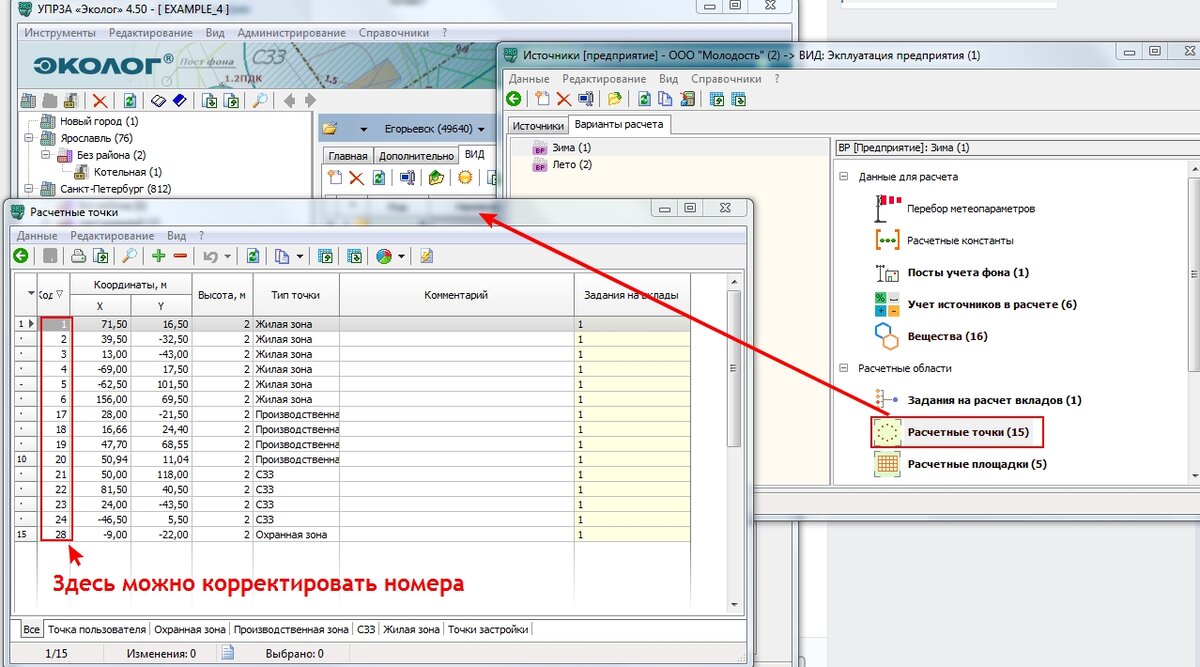Image resolution: width=1200 pixels, height=667 pixels.
Task: Click code cell 28 for Охранная зона row
Action: click(x=53, y=534)
